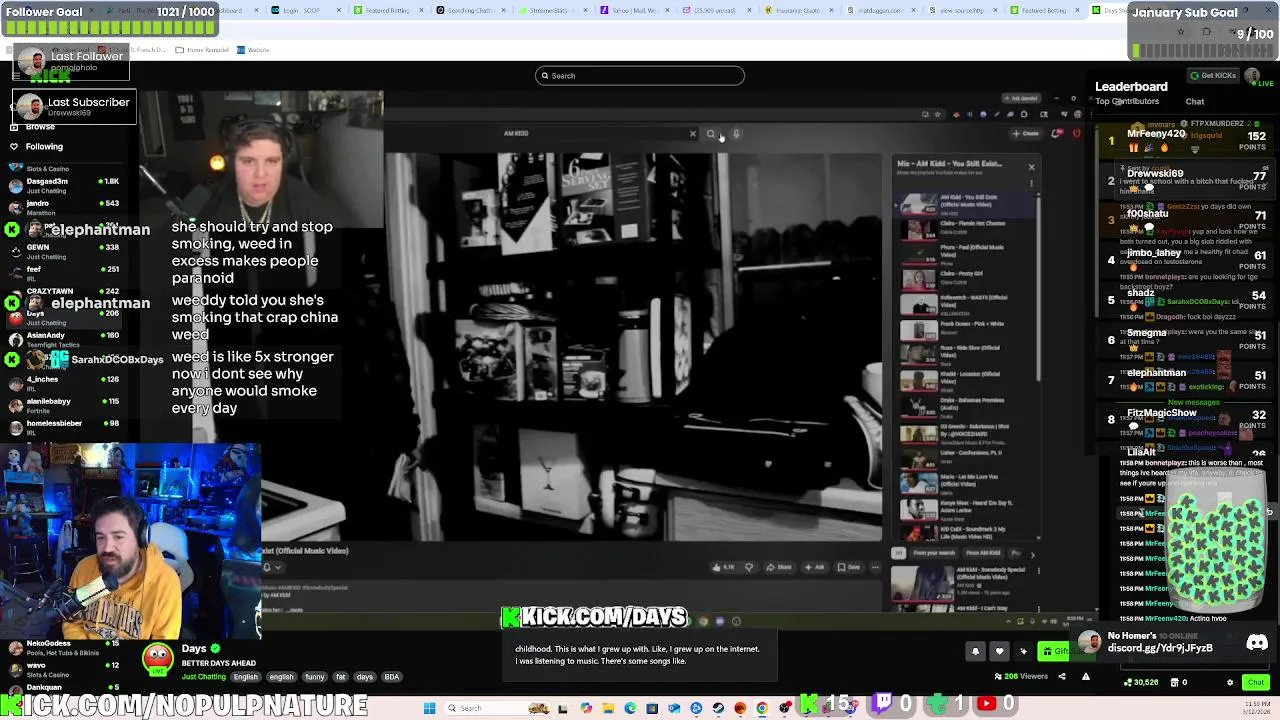The image size is (1280, 720).
Task: Toggle stream notification bell icon
Action: point(975,652)
